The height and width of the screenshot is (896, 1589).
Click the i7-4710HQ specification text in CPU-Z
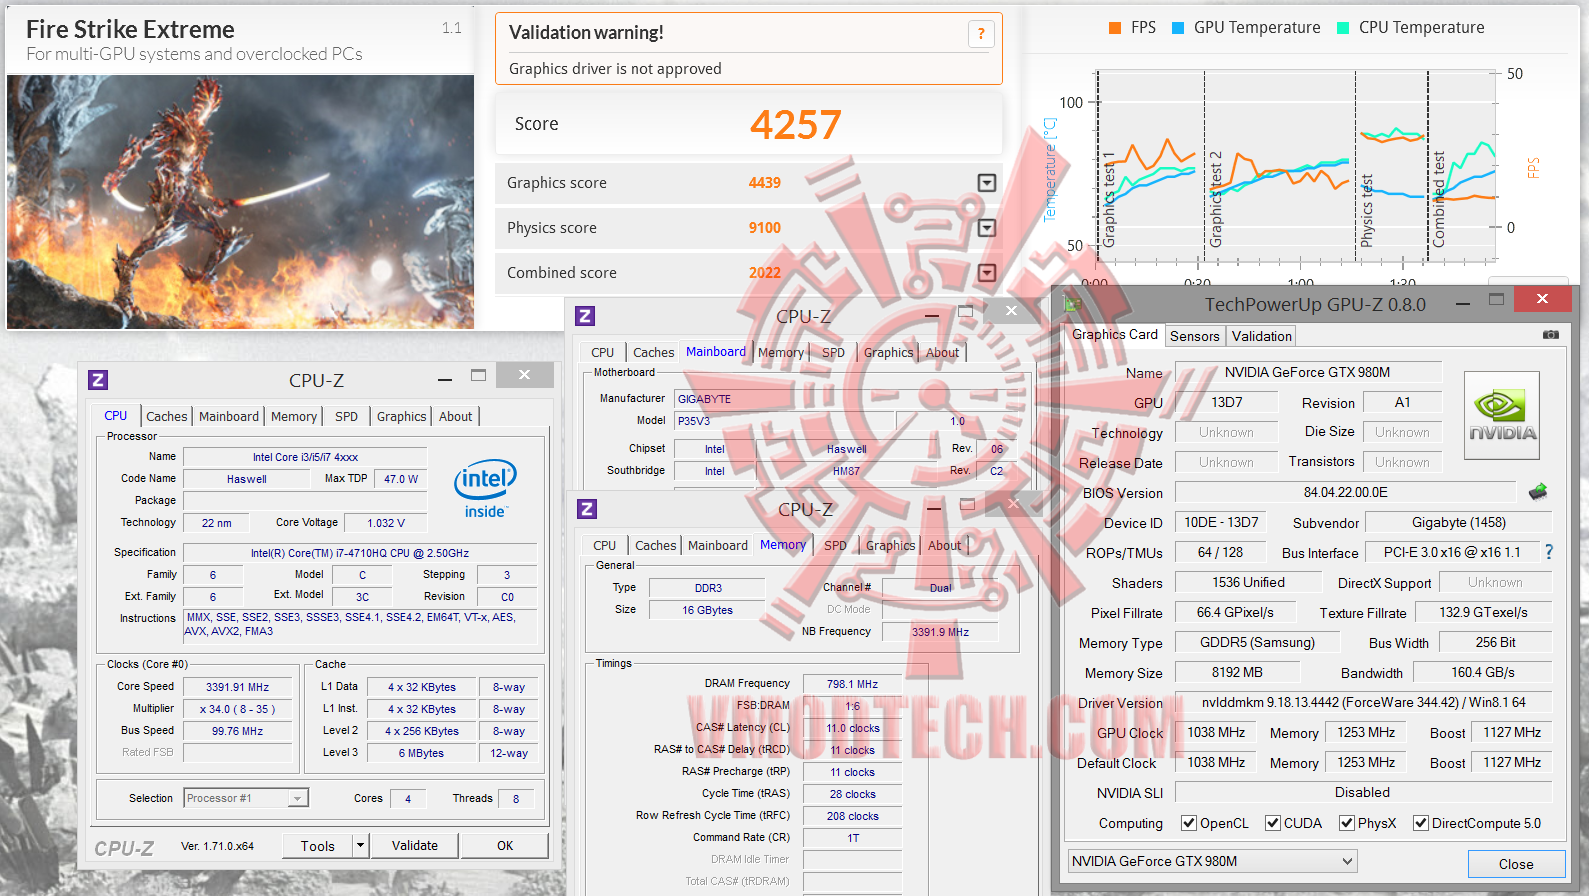360,553
